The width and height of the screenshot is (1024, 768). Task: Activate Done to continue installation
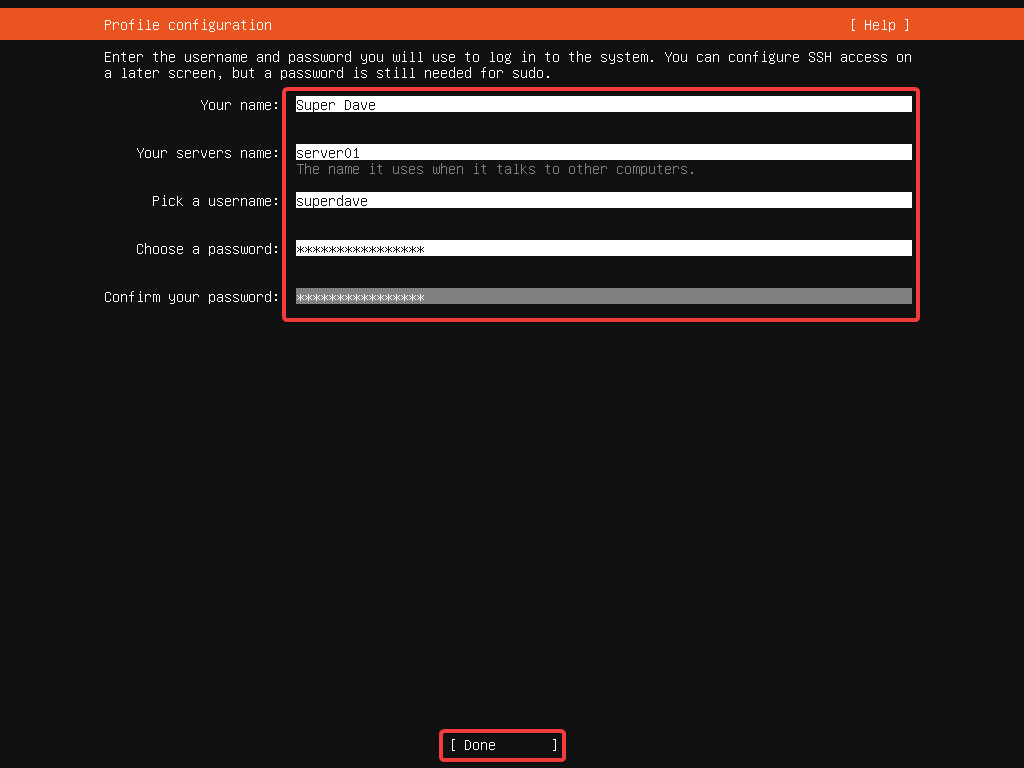502,744
